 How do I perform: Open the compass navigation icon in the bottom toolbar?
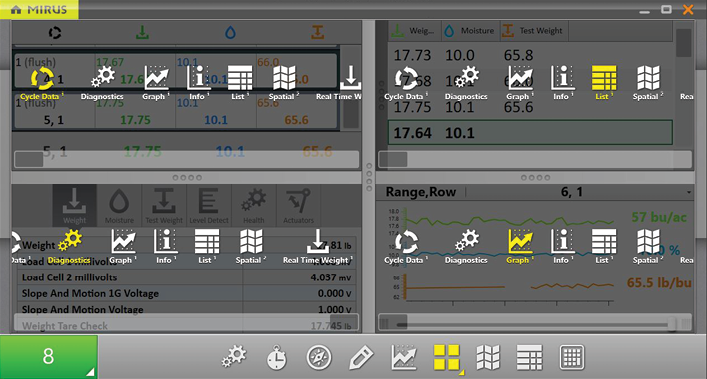click(x=319, y=357)
